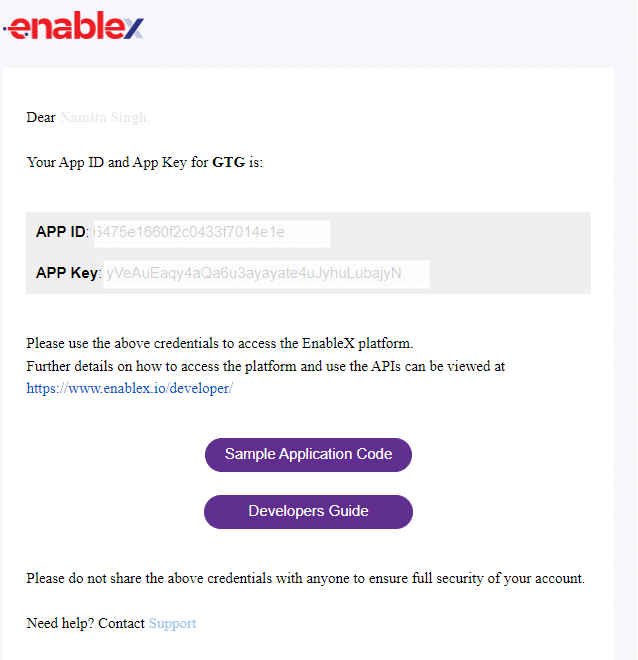Screen dimensions: 638x660
Task: Click the 'Need help? Contact' text
Action: pyautogui.click(x=85, y=623)
